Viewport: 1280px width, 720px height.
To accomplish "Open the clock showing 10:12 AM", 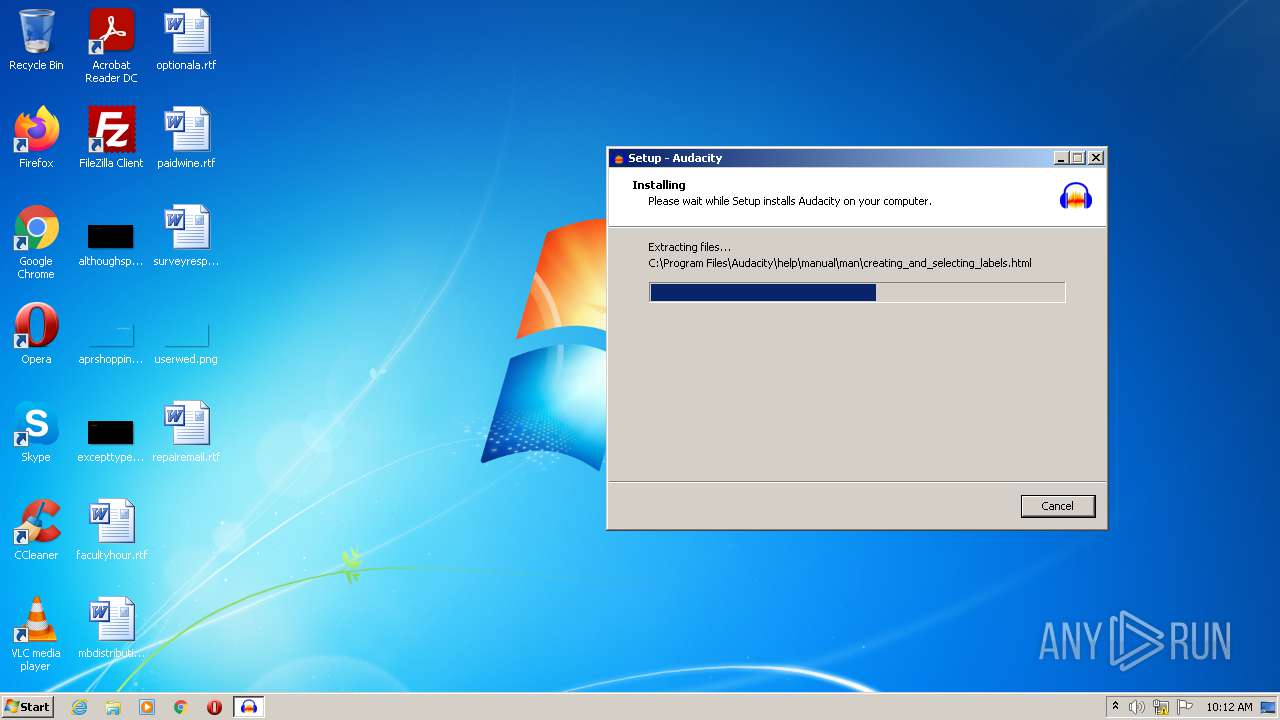I will click(x=1229, y=707).
